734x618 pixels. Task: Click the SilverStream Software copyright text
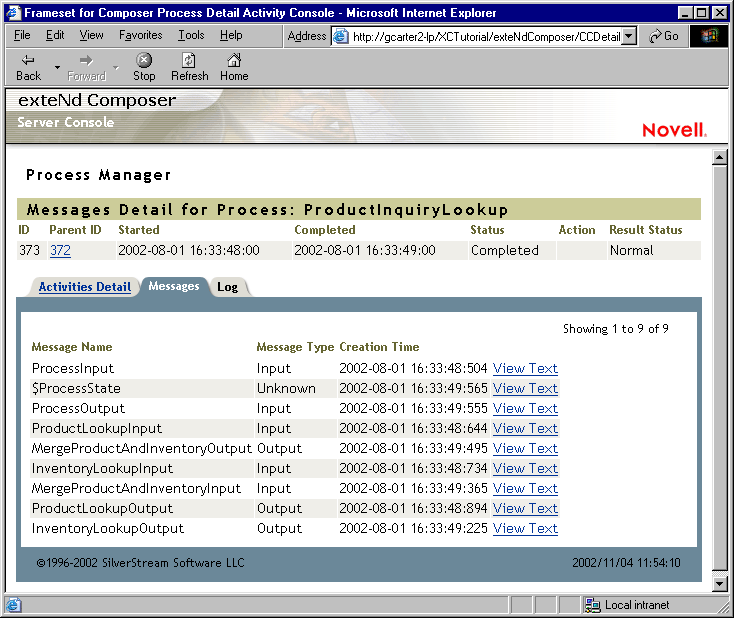(x=140, y=562)
